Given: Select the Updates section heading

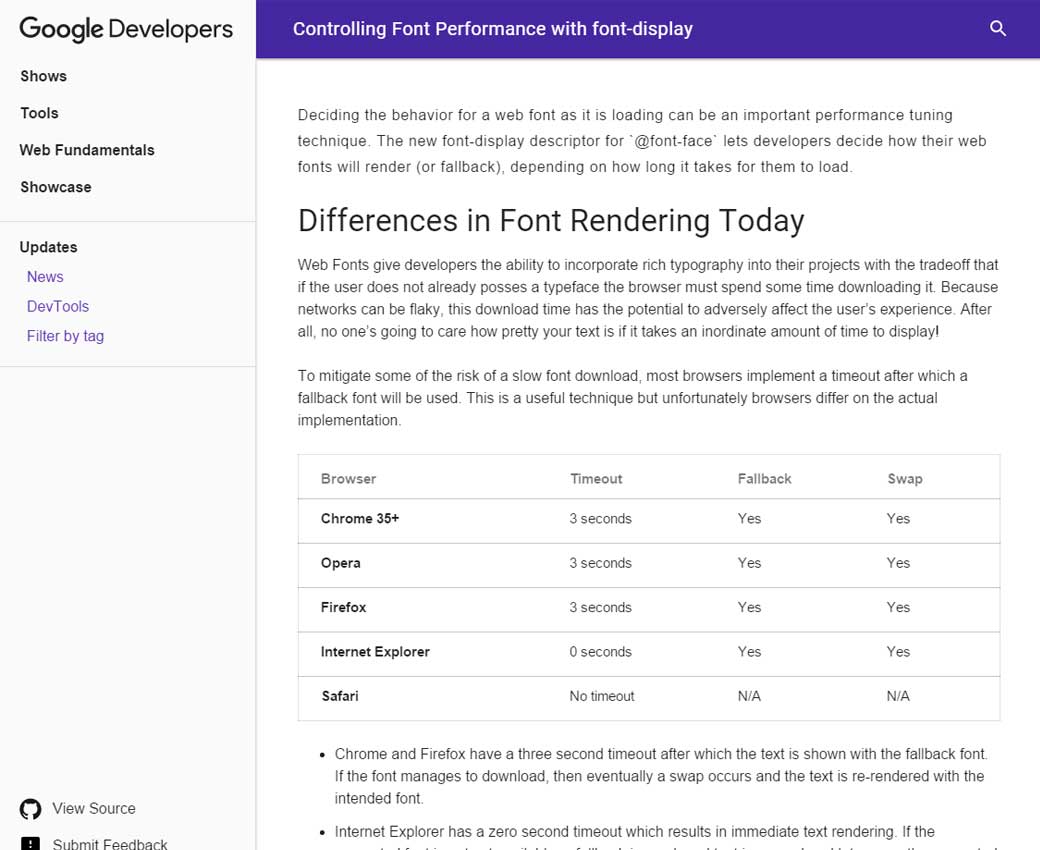Looking at the screenshot, I should [x=48, y=247].
